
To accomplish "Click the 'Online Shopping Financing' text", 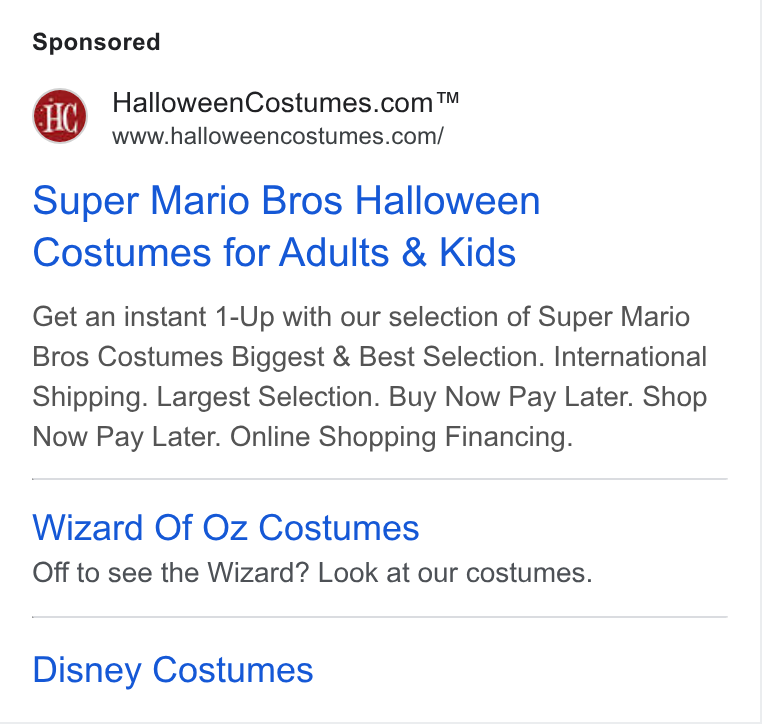I will [x=398, y=436].
